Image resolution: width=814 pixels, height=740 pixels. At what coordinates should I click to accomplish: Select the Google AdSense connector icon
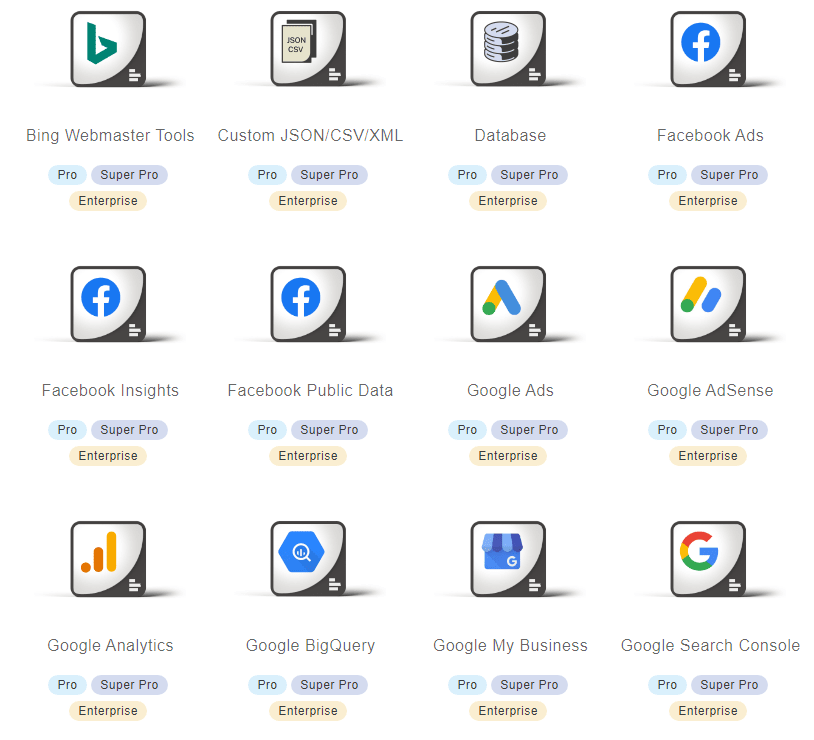tap(708, 304)
